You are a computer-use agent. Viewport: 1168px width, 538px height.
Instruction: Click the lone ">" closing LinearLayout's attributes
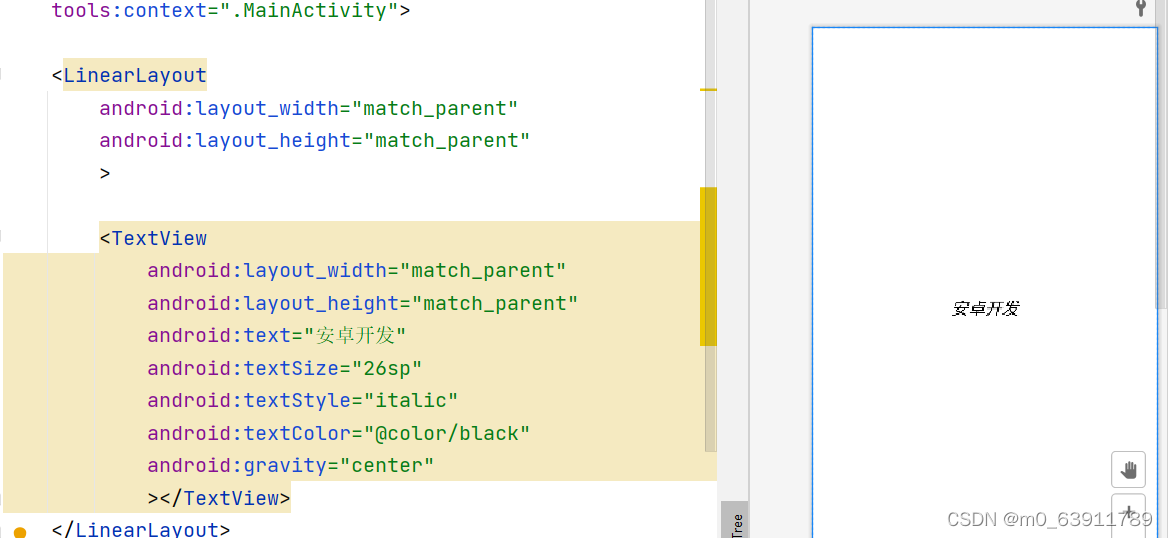click(105, 173)
